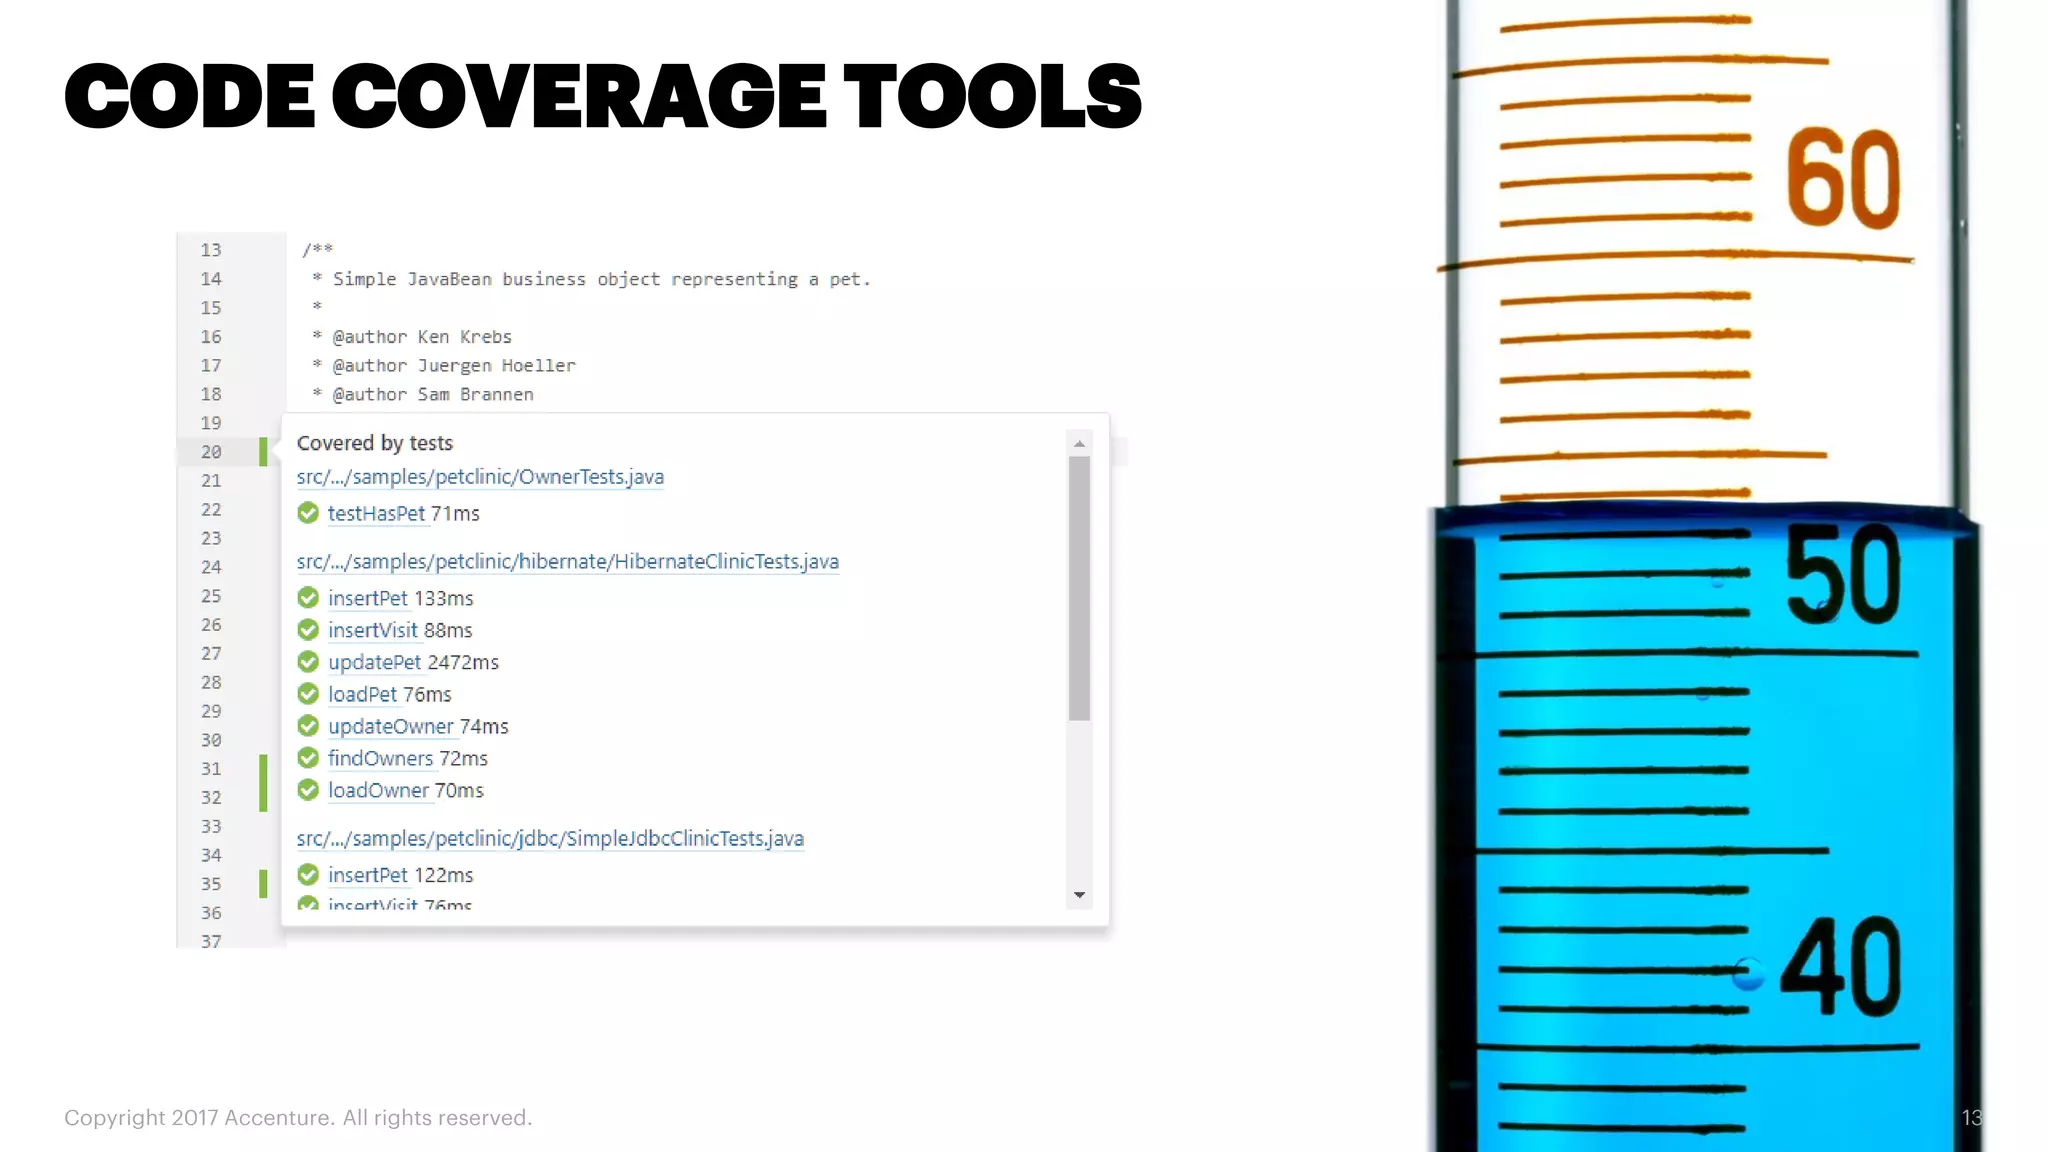Click line number 33 in the gutter

(211, 826)
